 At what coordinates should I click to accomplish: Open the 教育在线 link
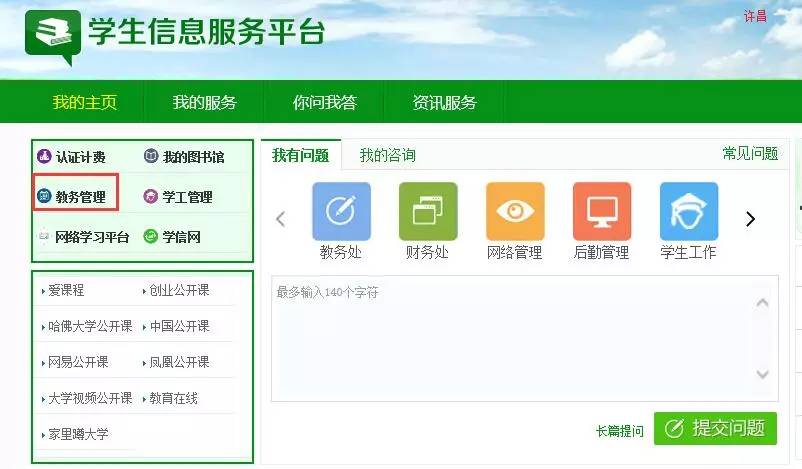(173, 398)
